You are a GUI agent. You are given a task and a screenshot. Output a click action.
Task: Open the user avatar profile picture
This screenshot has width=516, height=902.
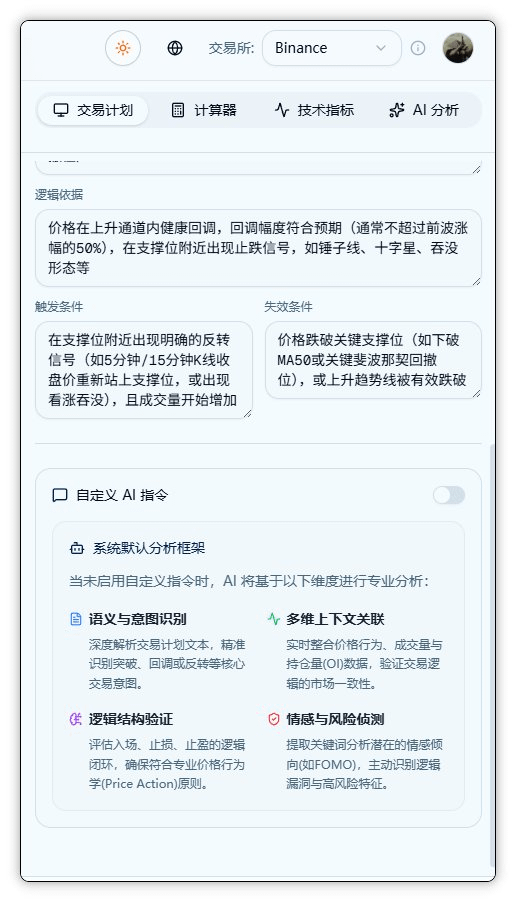tap(458, 48)
